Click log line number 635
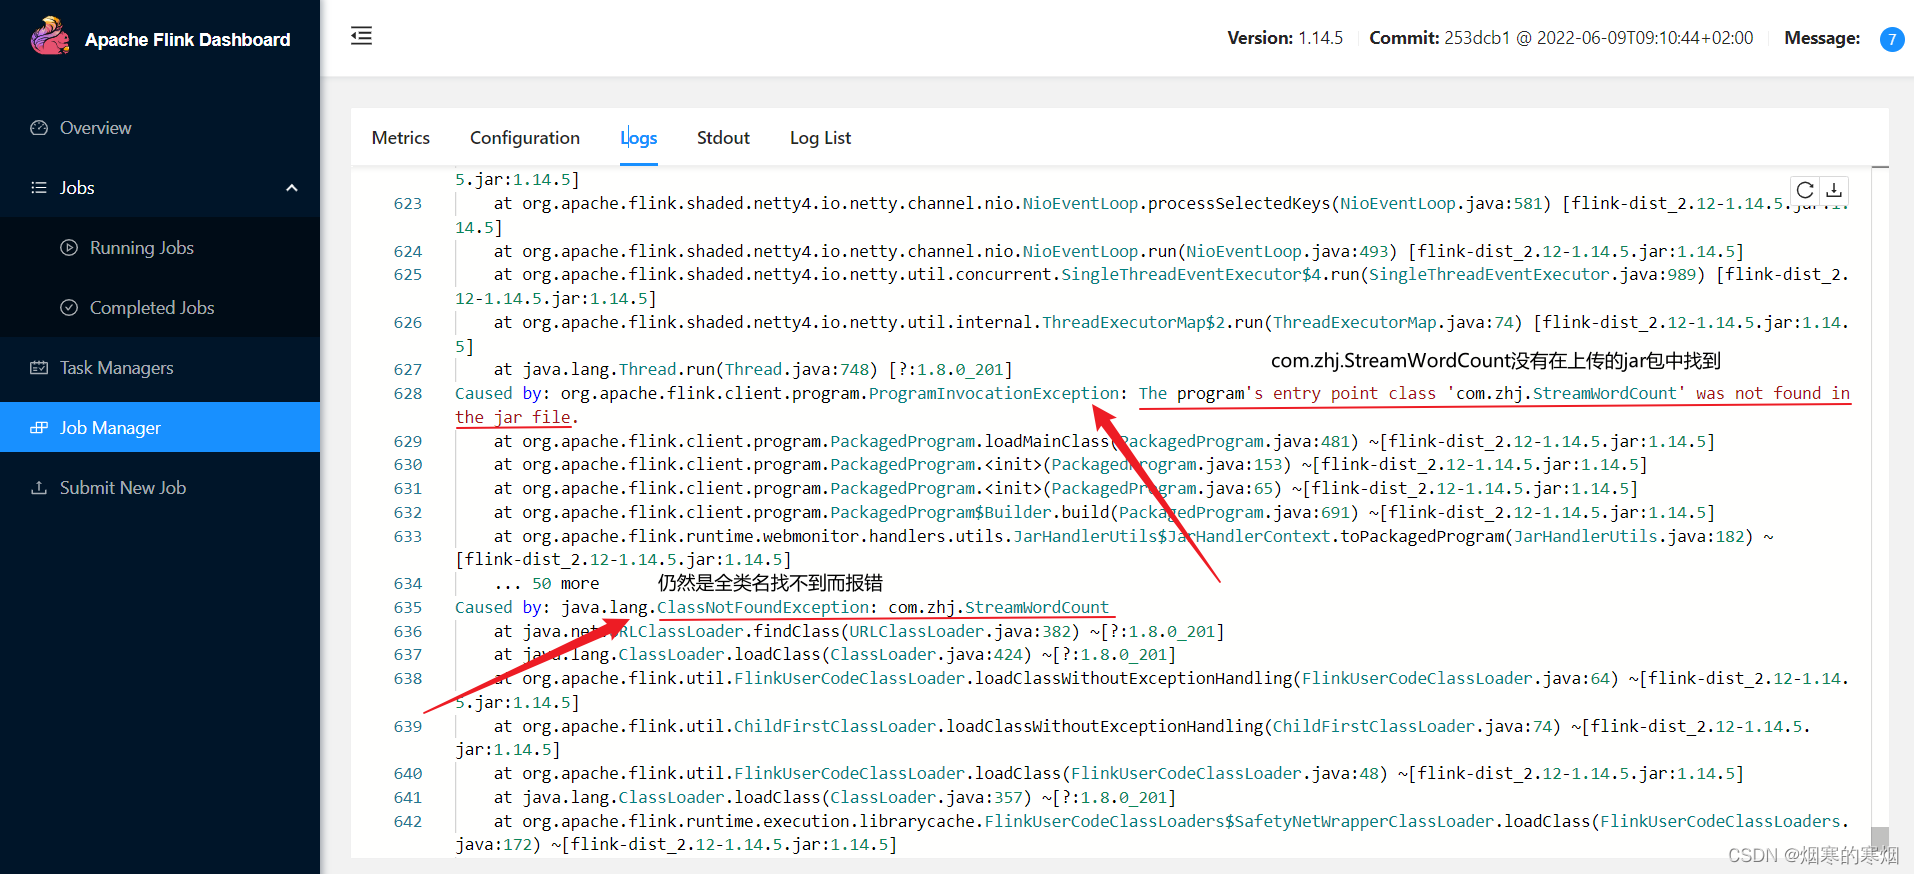The width and height of the screenshot is (1914, 874). 408,608
